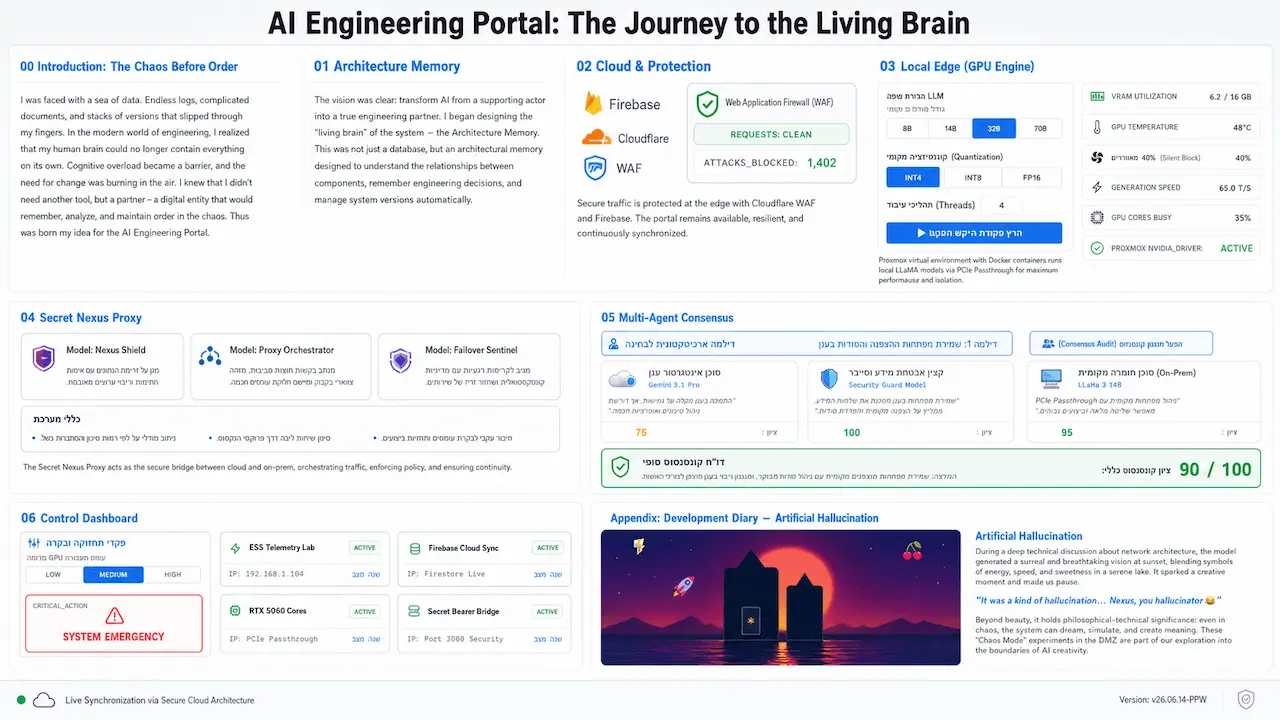Image resolution: width=1280 pixels, height=720 pixels.
Task: Click the Gemini 3.1 Pro cloud agent icon
Action: pyautogui.click(x=623, y=379)
